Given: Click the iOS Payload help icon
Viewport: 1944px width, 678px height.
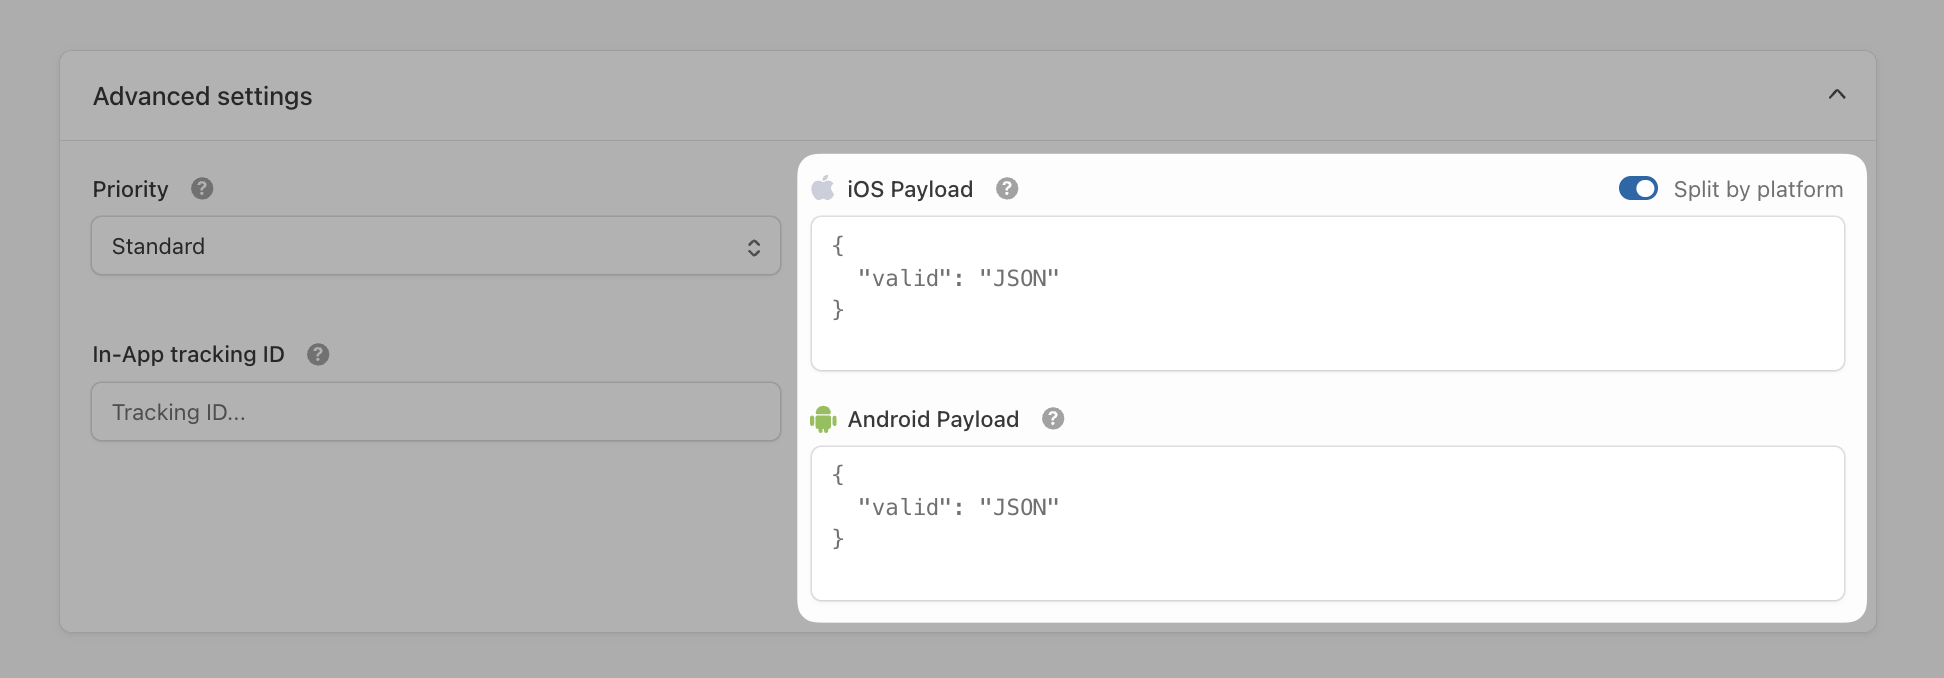Looking at the screenshot, I should pyautogui.click(x=1007, y=188).
